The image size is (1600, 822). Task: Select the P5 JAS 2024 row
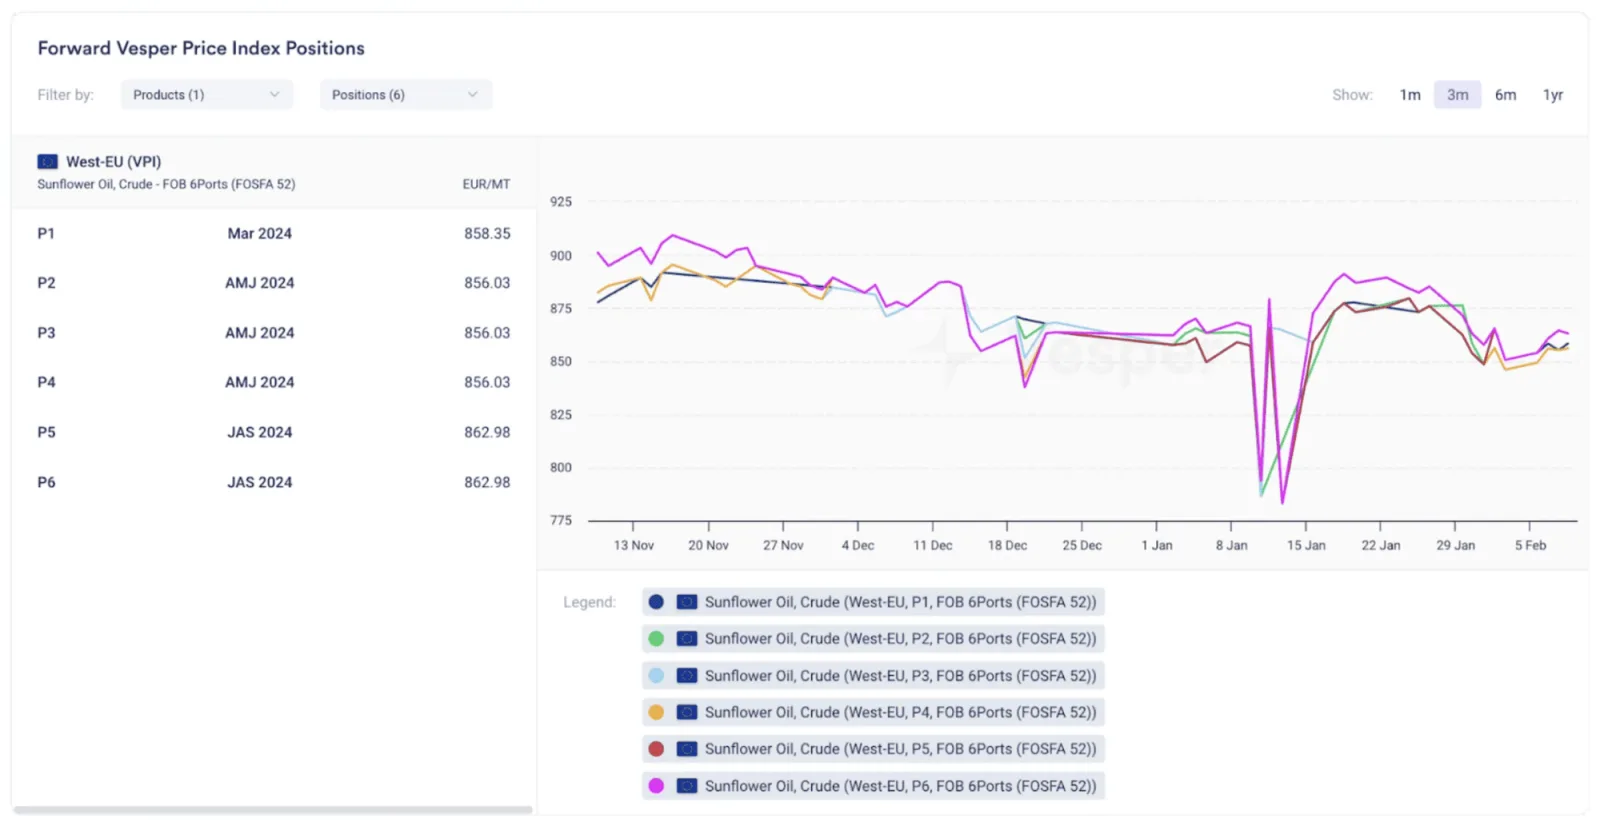click(274, 432)
